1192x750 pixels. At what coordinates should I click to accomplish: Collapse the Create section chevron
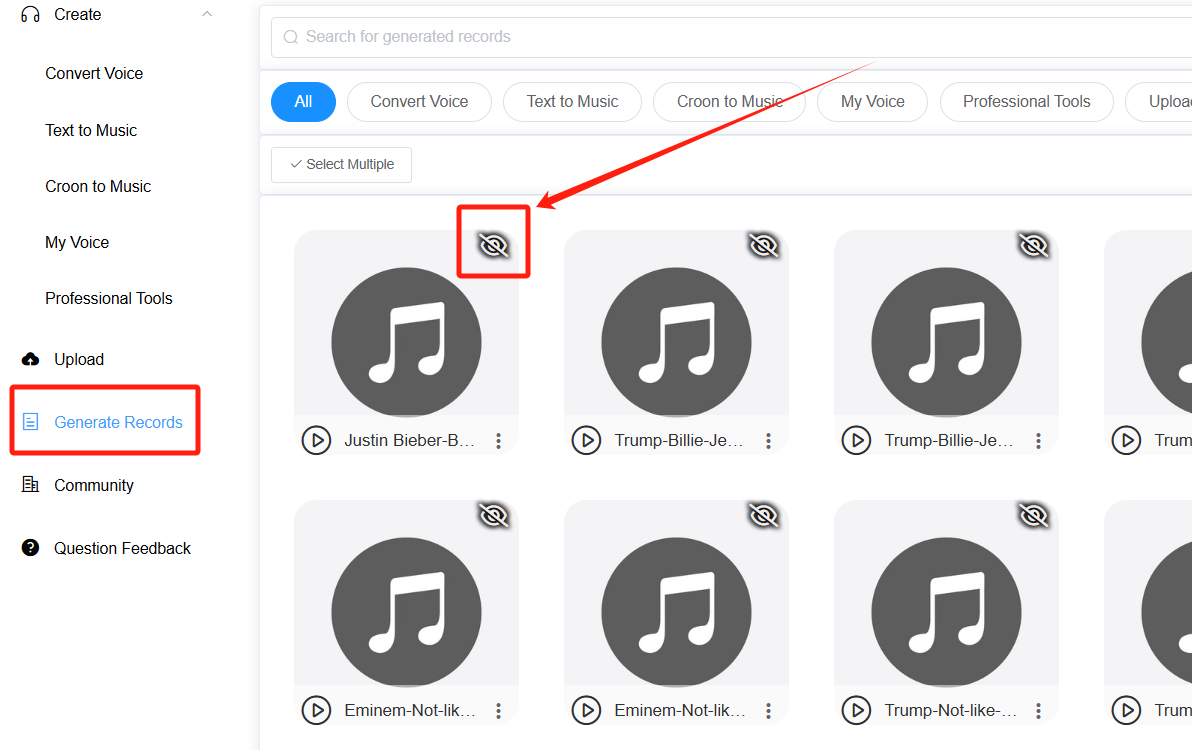point(207,14)
